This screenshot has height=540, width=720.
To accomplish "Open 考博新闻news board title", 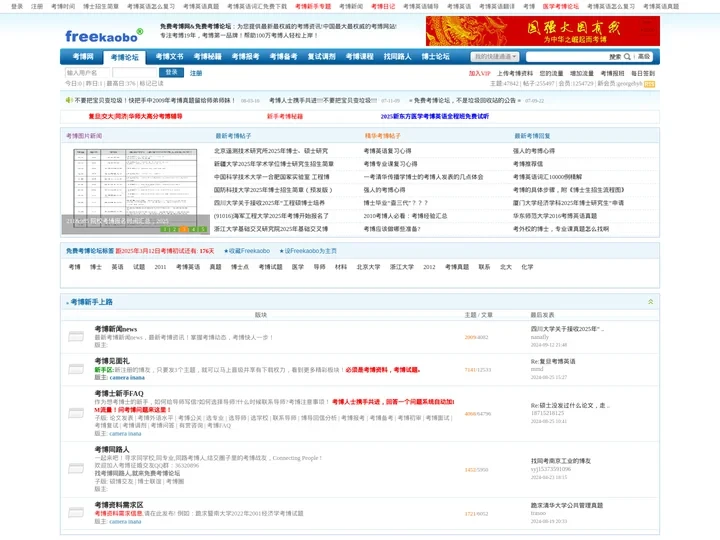I will pyautogui.click(x=116, y=329).
